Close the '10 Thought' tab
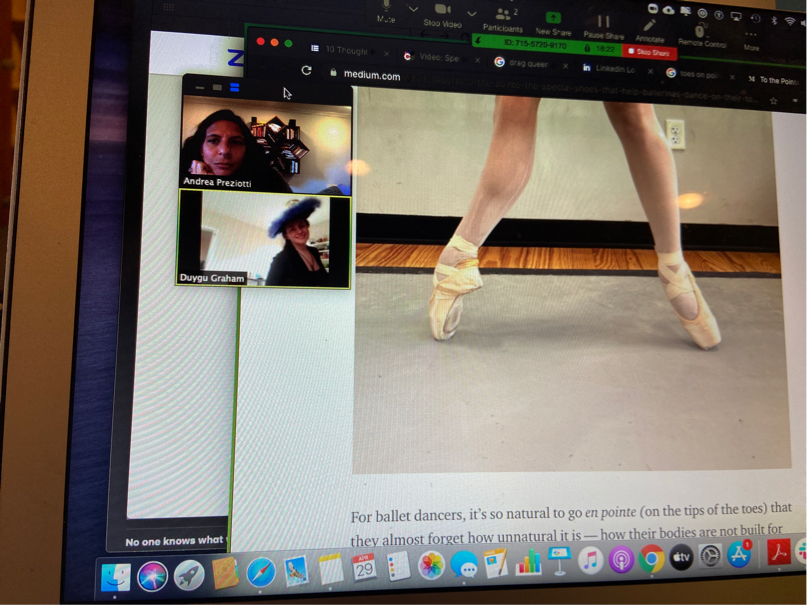This screenshot has width=807, height=605. pos(387,53)
